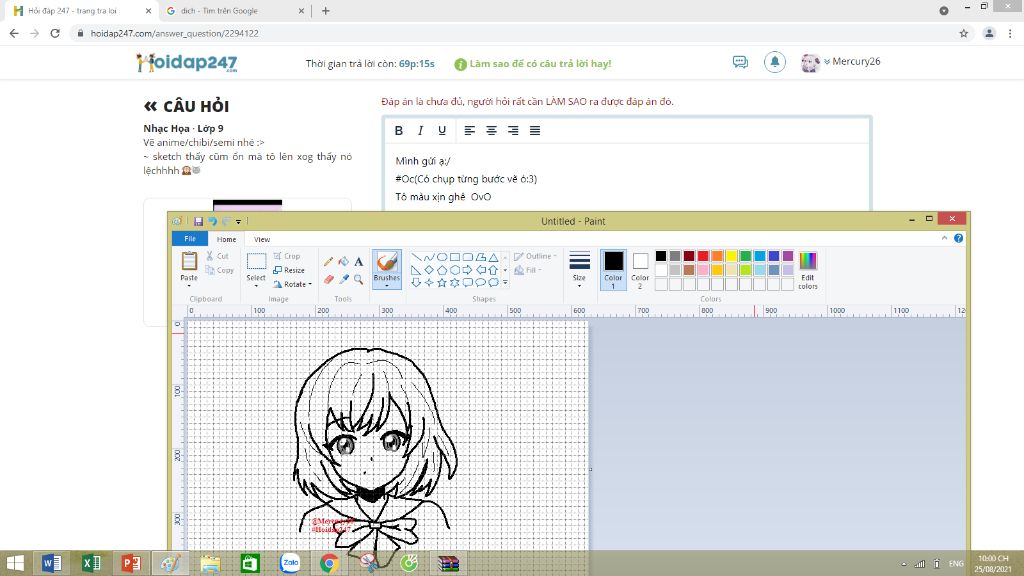The width and height of the screenshot is (1024, 576).
Task: Select the Color picker eyedropper tool
Action: [344, 279]
